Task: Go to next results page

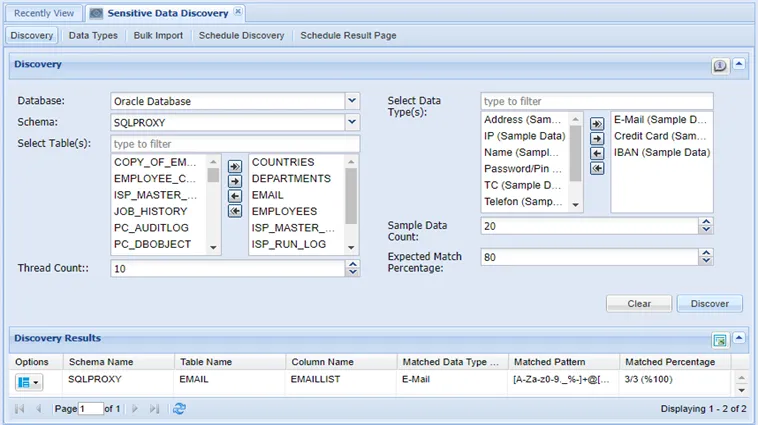Action: pyautogui.click(x=135, y=409)
